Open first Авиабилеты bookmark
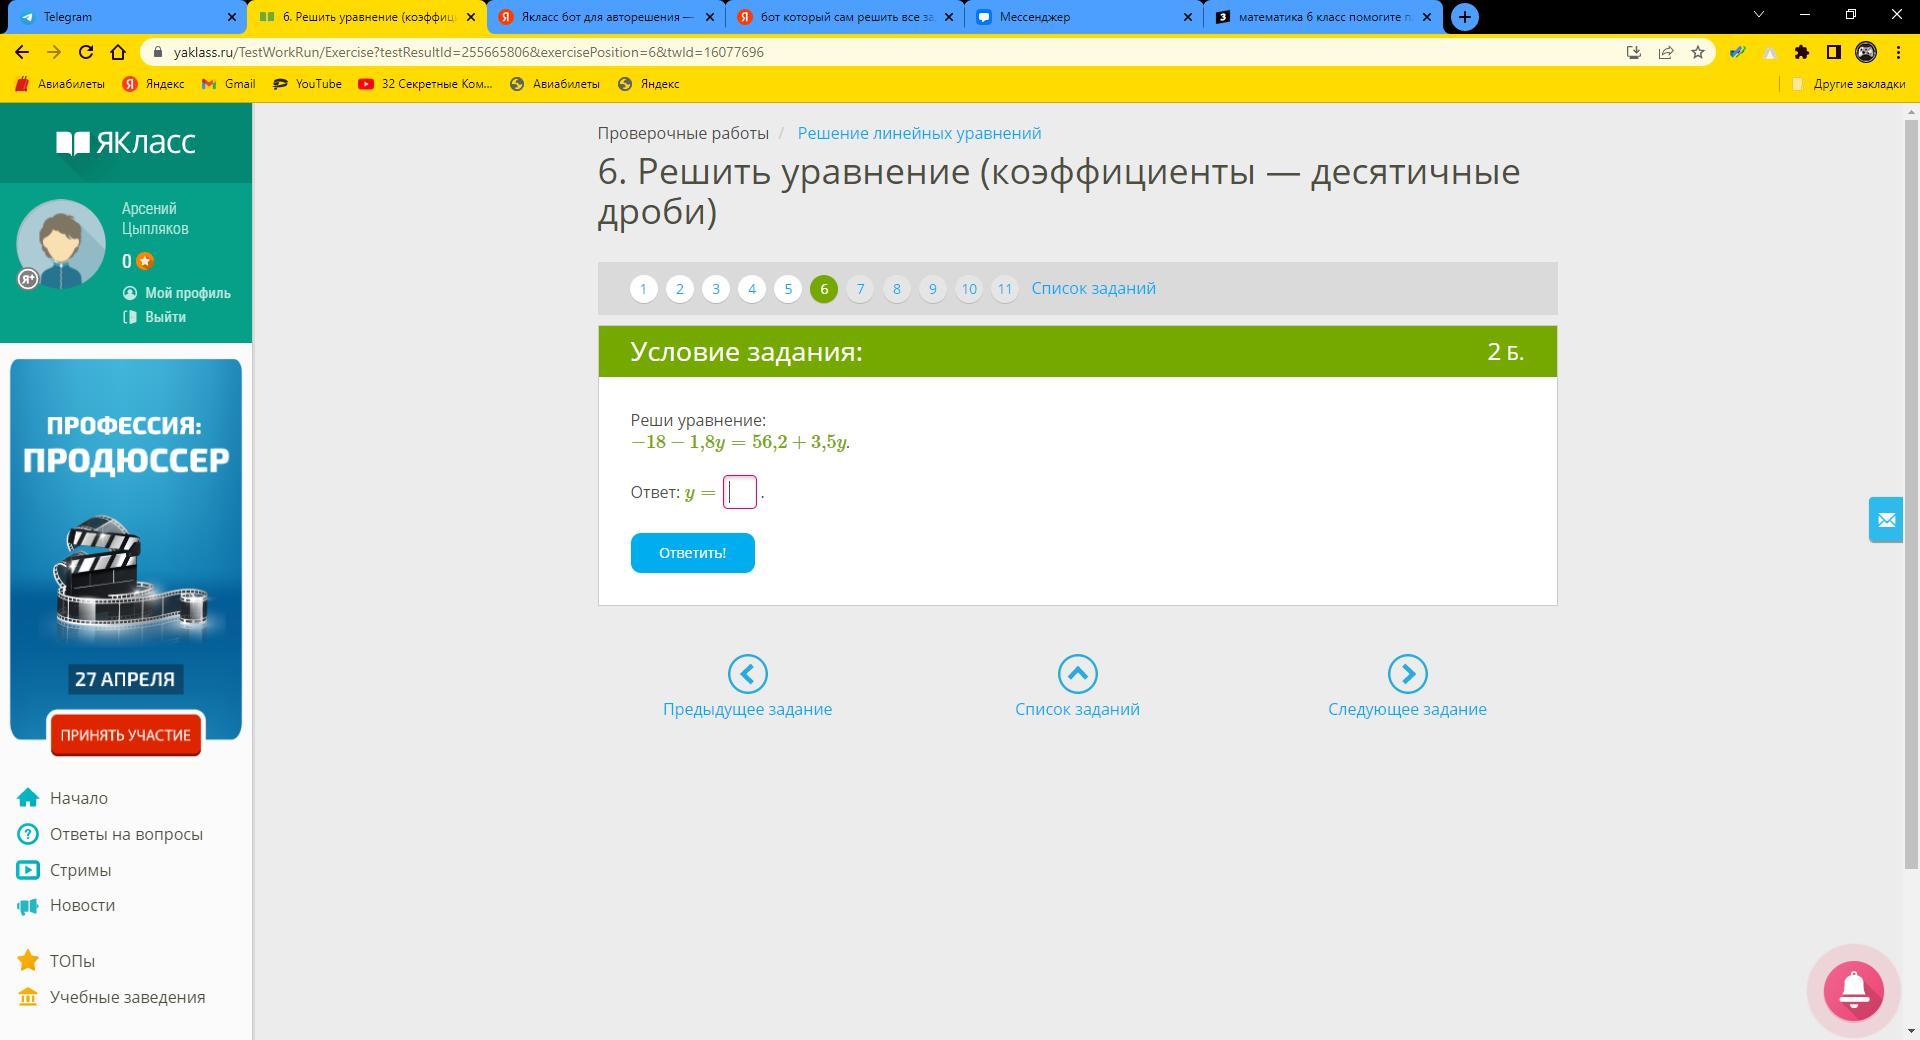The image size is (1920, 1040). [60, 84]
